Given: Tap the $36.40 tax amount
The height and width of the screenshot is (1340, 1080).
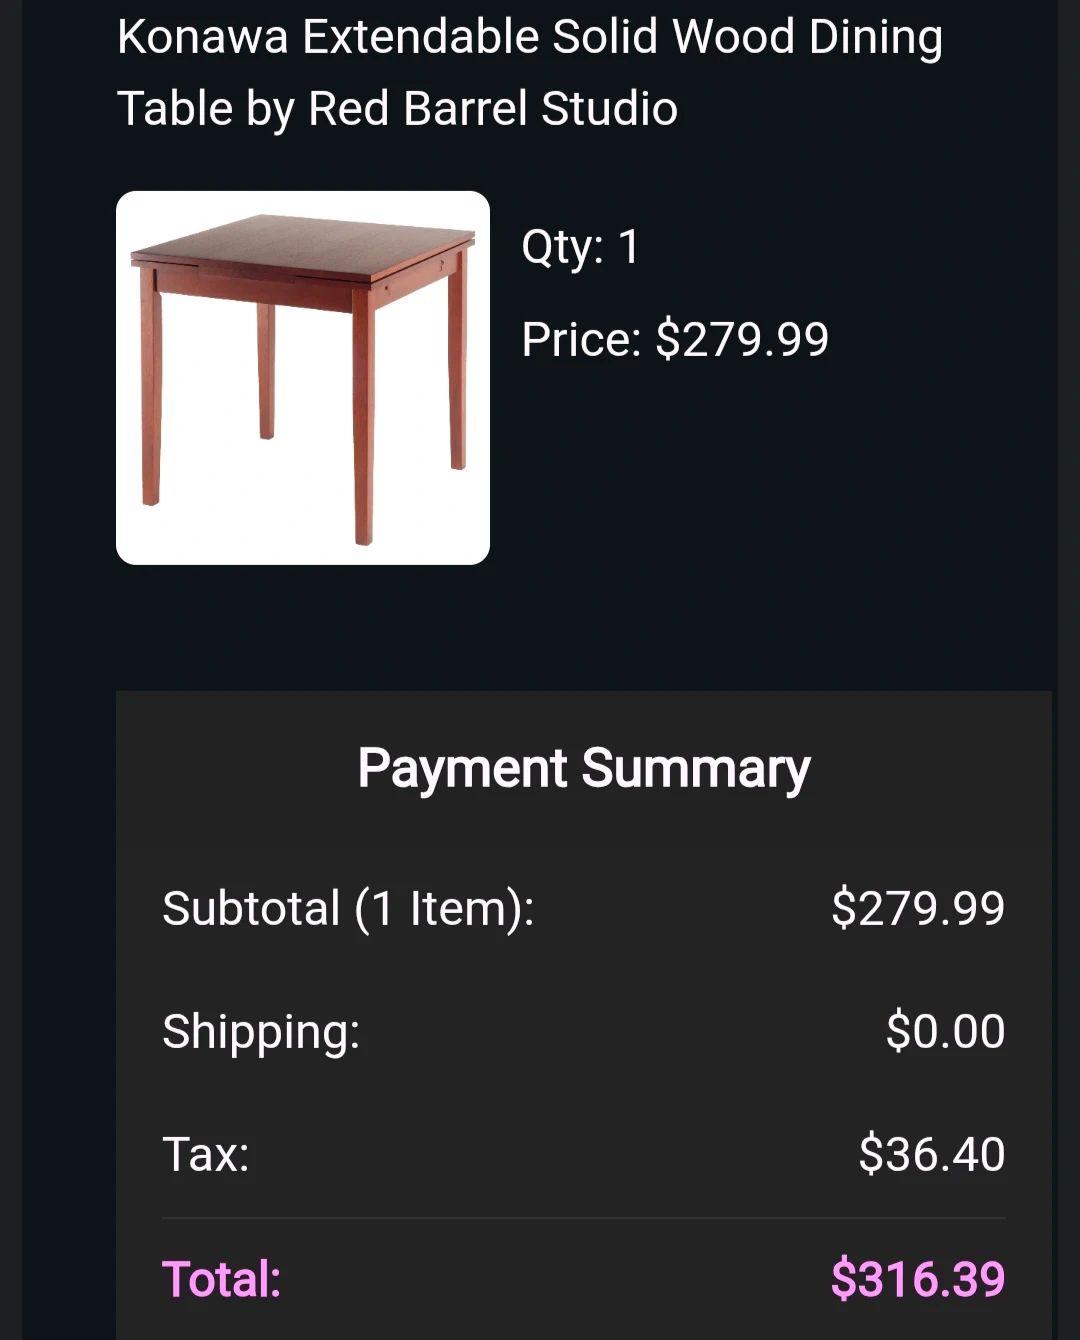Looking at the screenshot, I should (x=931, y=1155).
